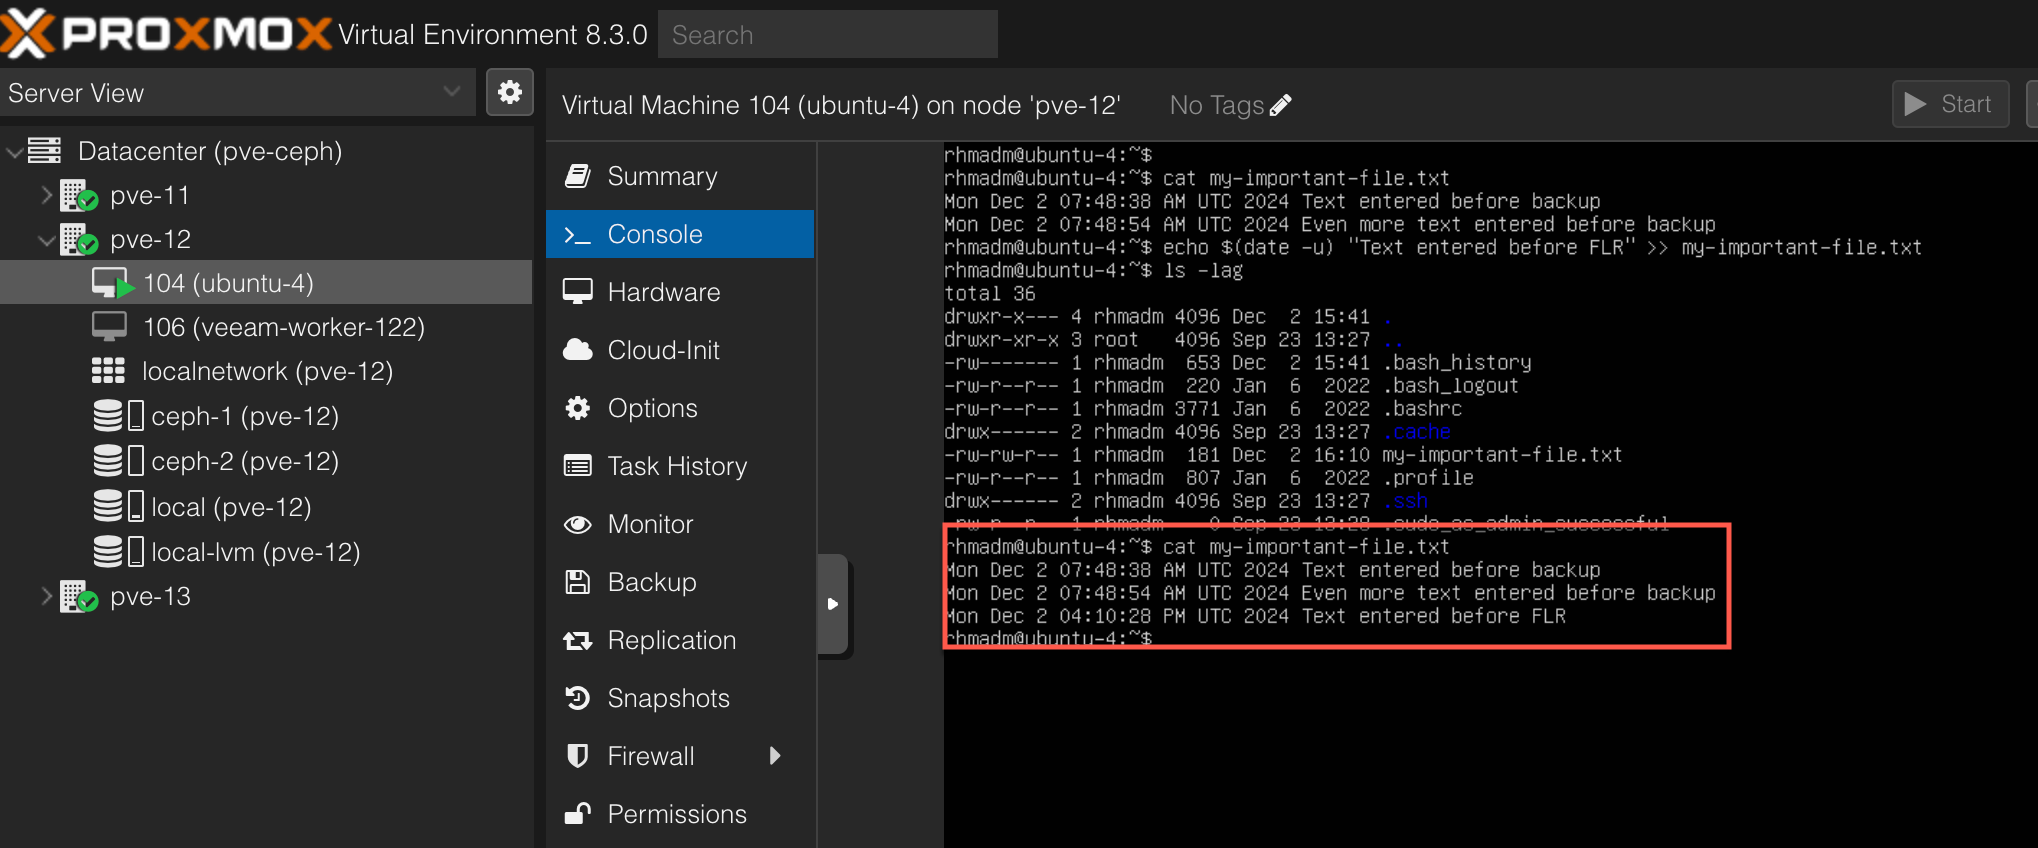Image resolution: width=2038 pixels, height=848 pixels.
Task: Click the Firewall shield icon
Action: click(578, 756)
